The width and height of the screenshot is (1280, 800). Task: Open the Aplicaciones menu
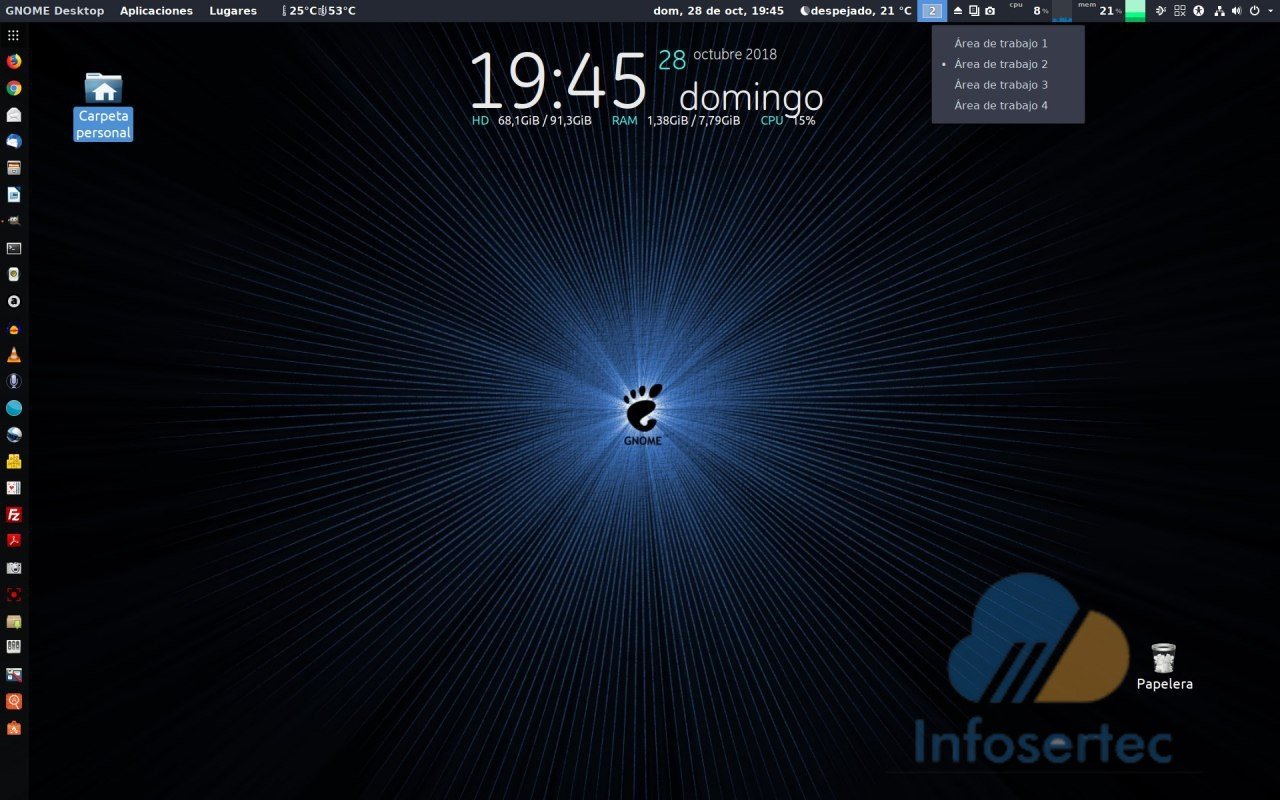point(156,11)
